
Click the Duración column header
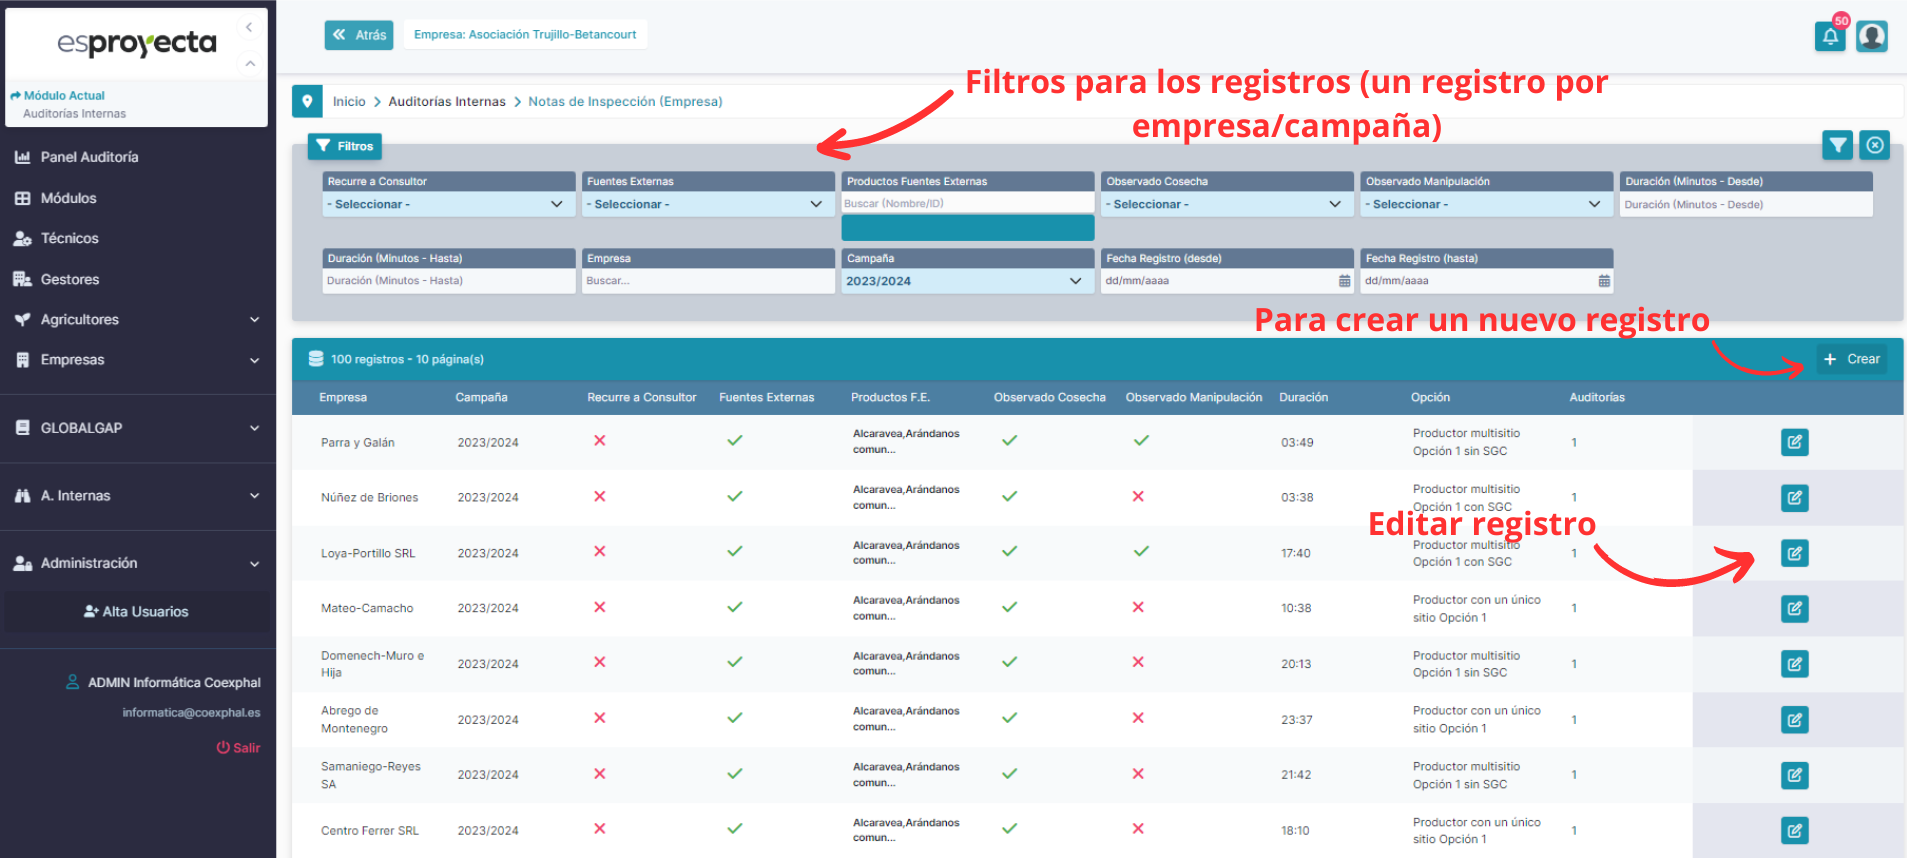pos(1304,398)
